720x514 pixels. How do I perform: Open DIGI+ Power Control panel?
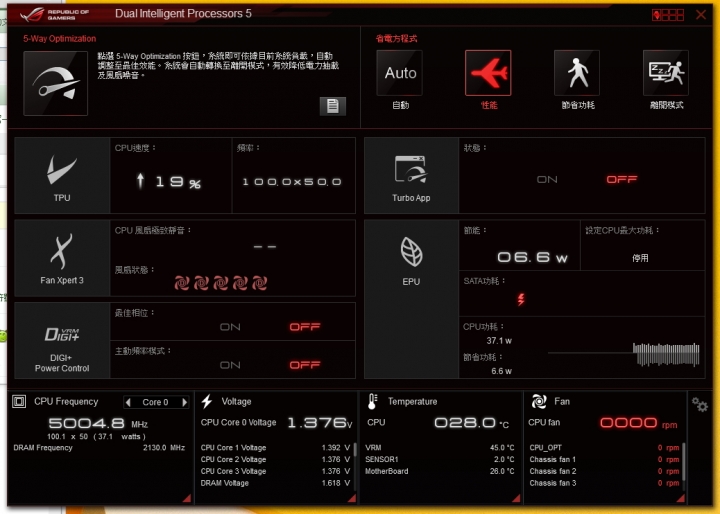click(x=62, y=340)
